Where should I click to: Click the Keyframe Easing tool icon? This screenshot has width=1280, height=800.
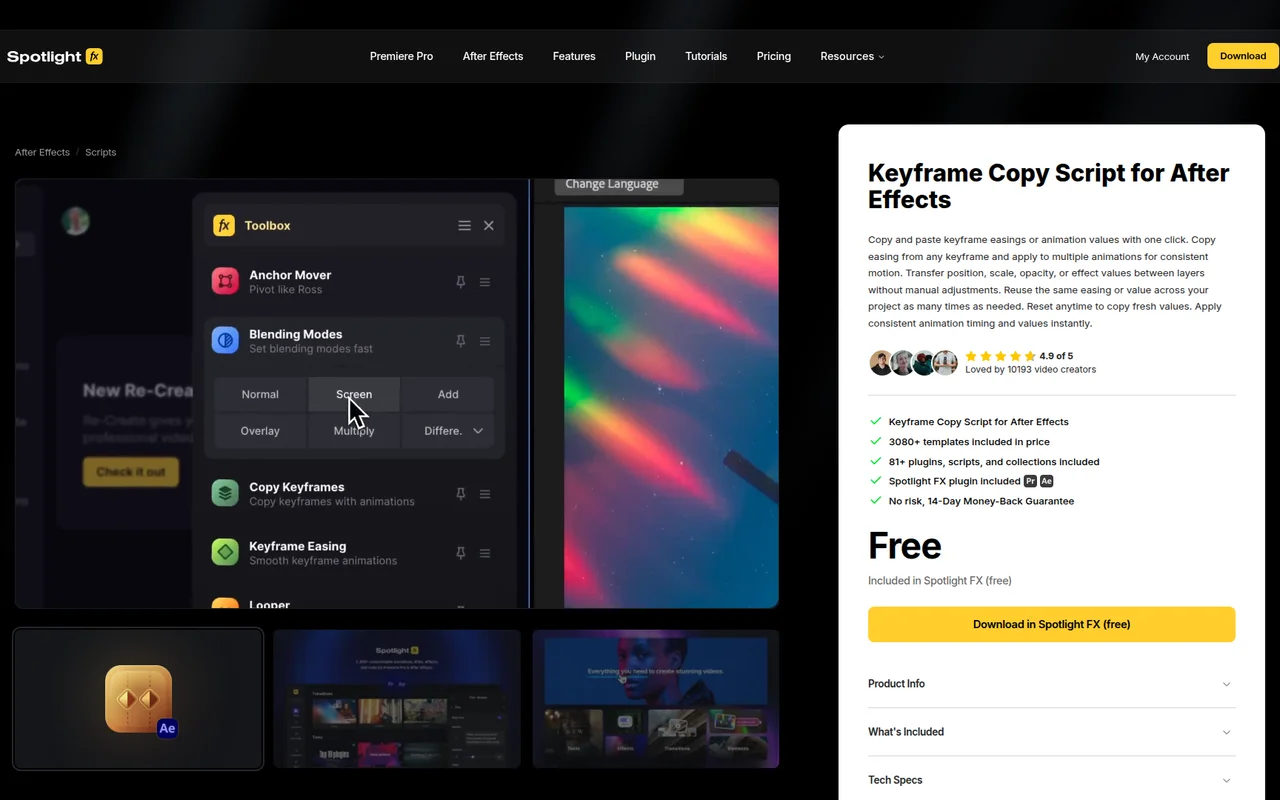224,552
